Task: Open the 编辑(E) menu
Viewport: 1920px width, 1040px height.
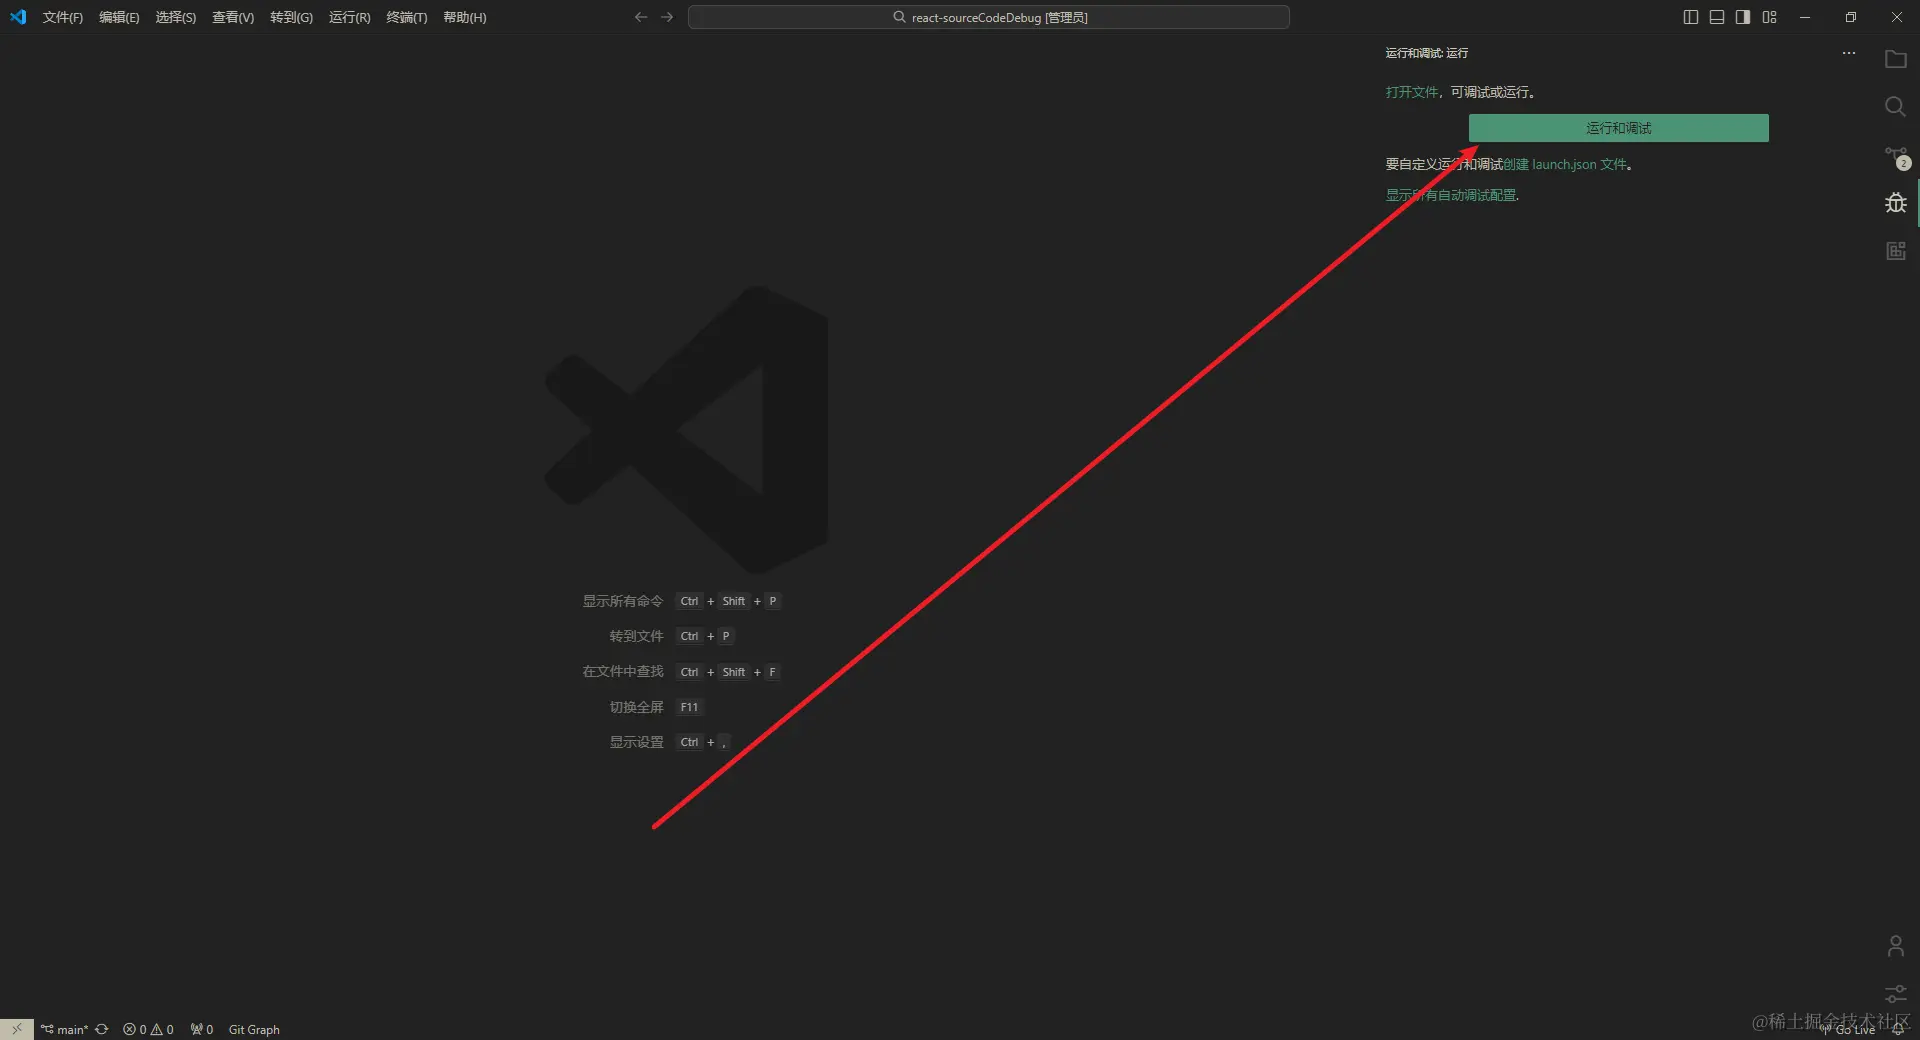Action: 119,17
